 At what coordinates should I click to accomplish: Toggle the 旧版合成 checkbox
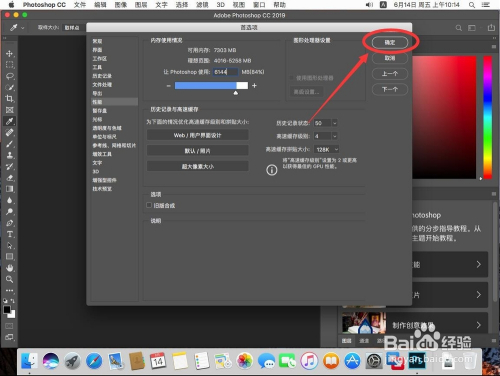tap(149, 205)
